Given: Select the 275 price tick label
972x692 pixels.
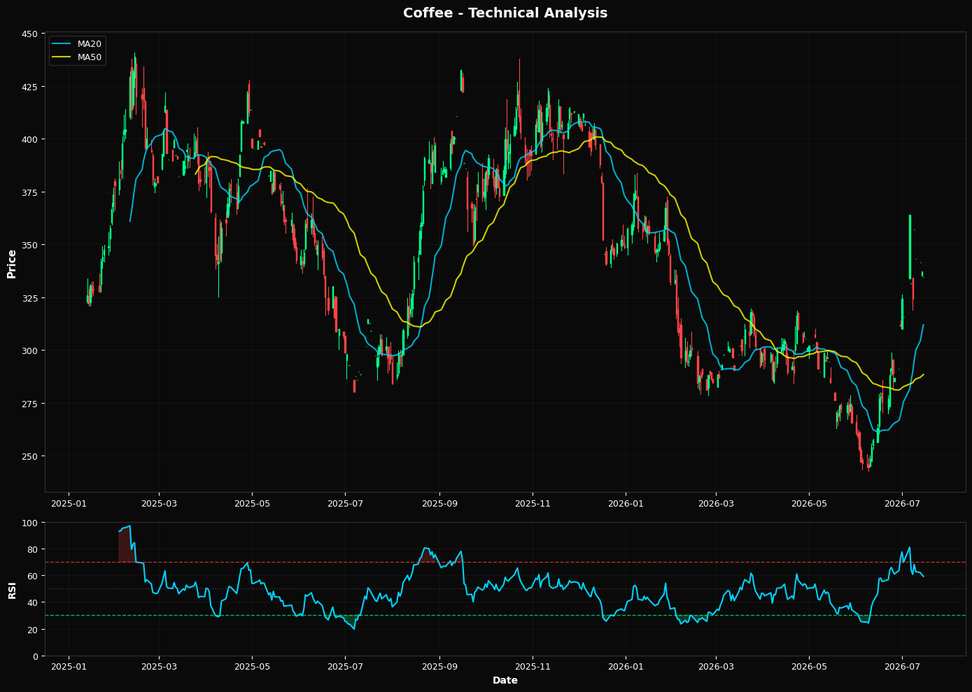Looking at the screenshot, I should point(30,404).
